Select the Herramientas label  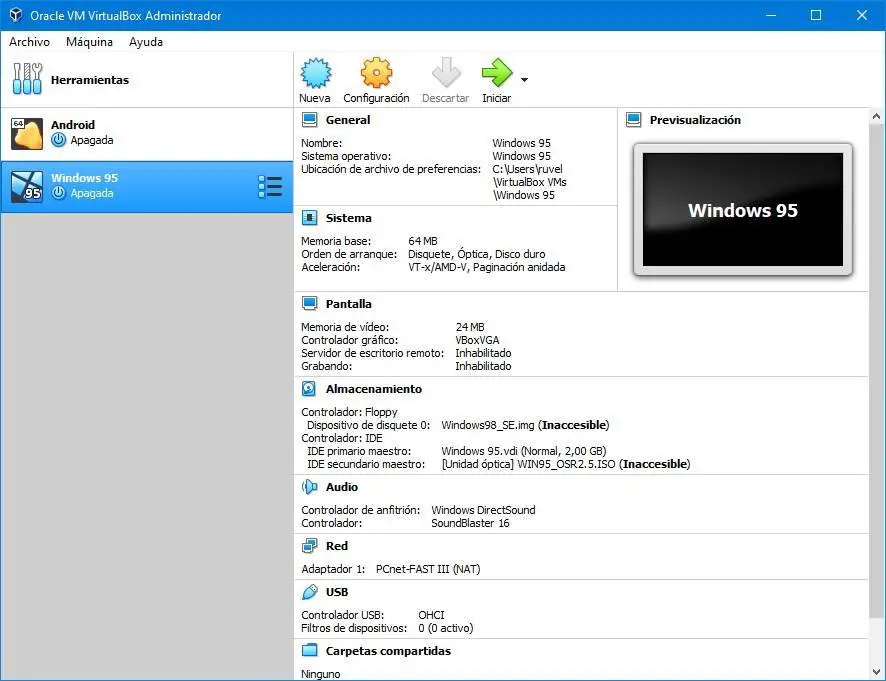pos(90,80)
